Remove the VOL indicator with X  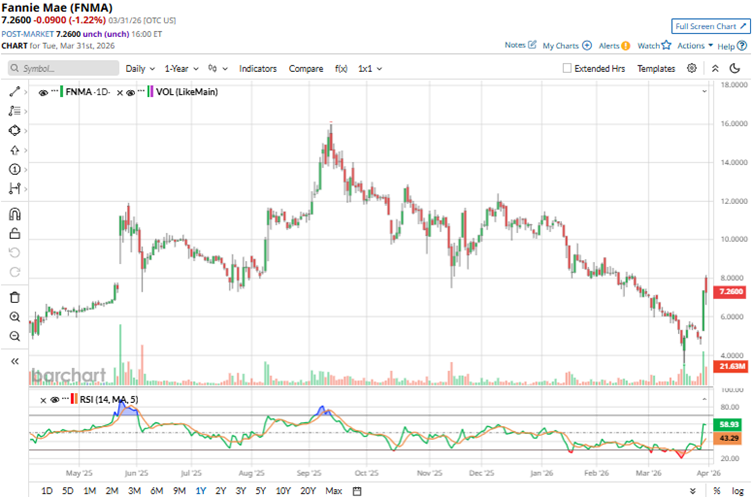pyautogui.click(x=120, y=93)
